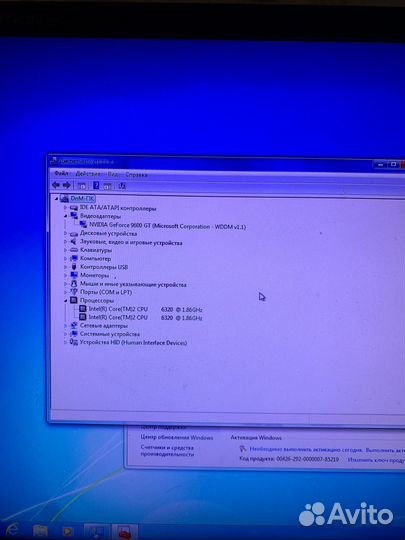Click the Порты (COM и LPT) icon
This screenshot has width=405, height=540.
pyautogui.click(x=74, y=292)
